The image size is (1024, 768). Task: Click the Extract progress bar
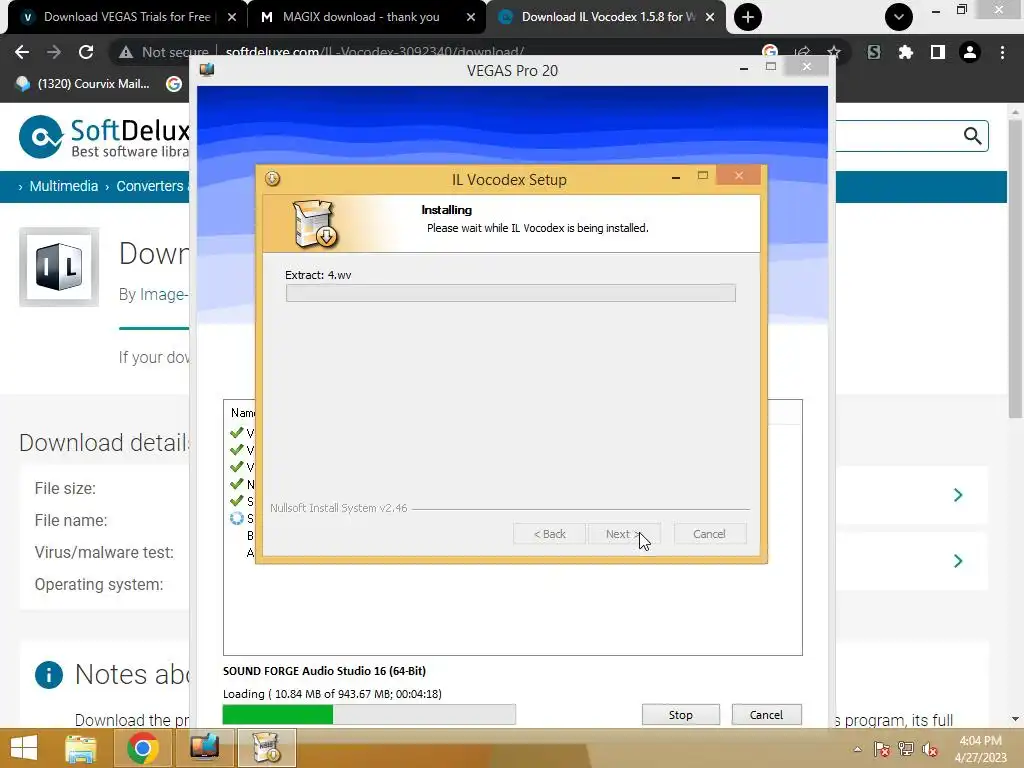click(511, 293)
